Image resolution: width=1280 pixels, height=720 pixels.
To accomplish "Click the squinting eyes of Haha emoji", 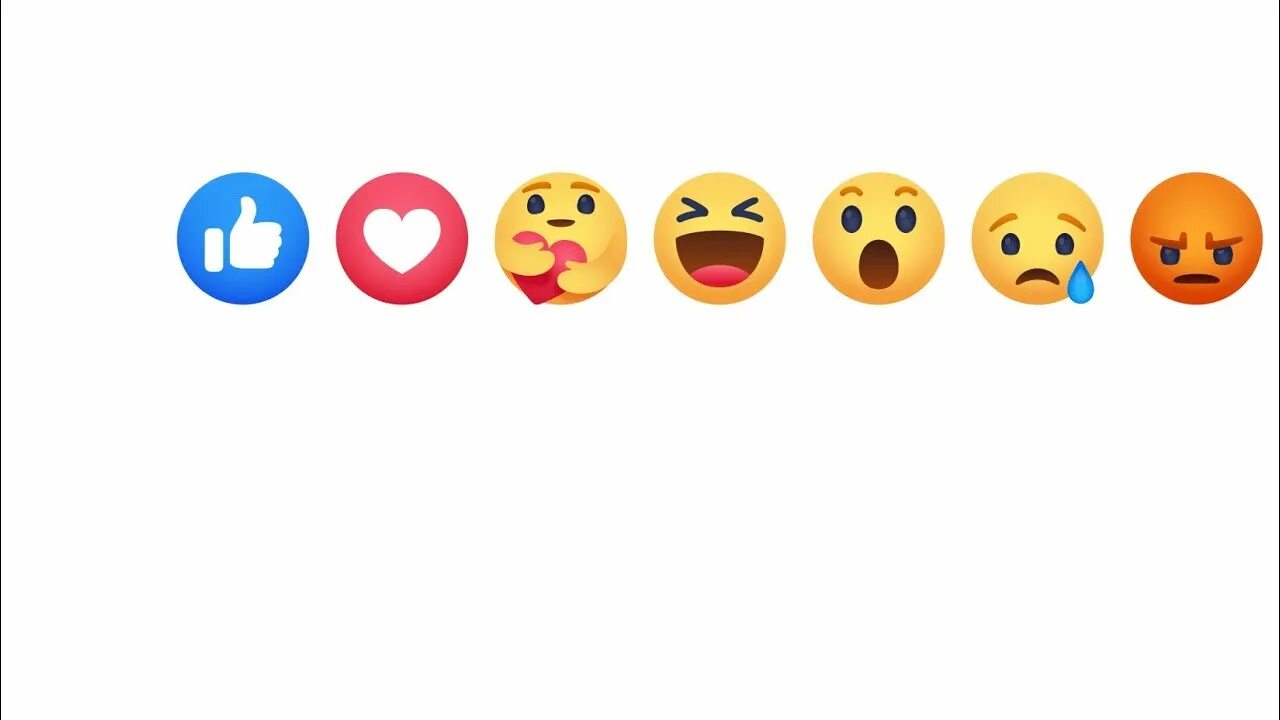I will [720, 211].
